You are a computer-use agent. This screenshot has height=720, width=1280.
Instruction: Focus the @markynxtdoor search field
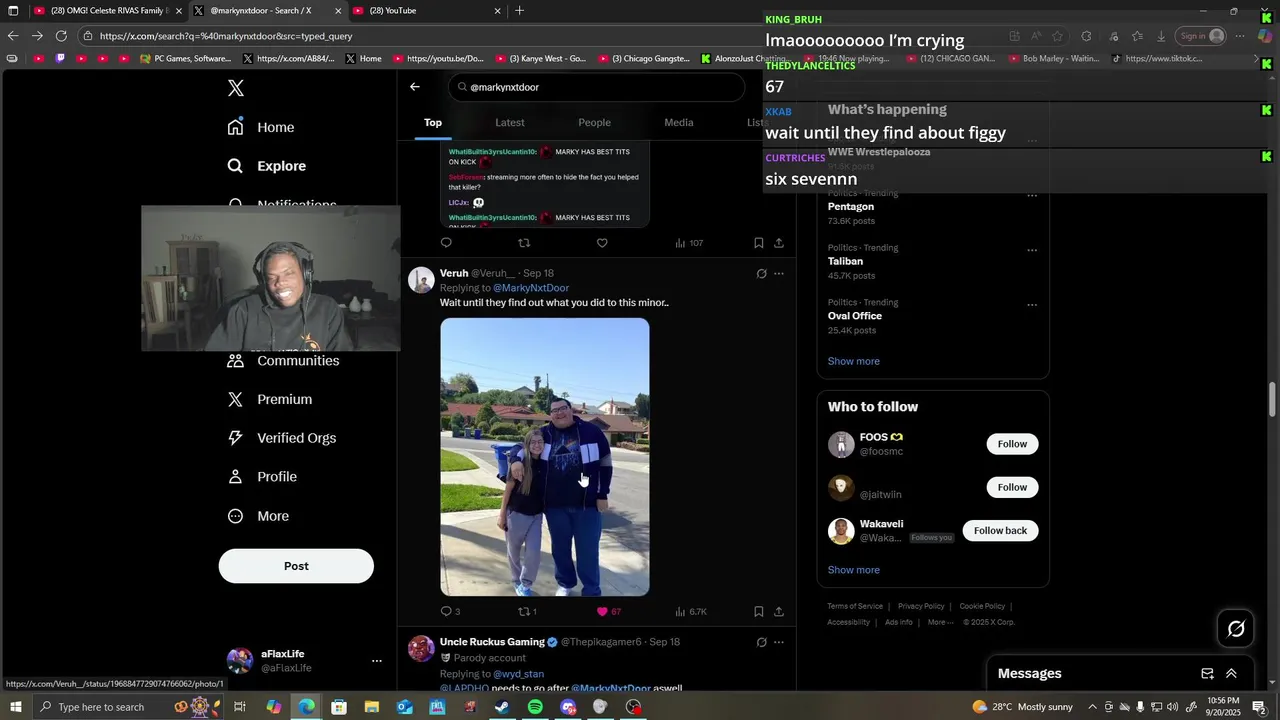click(597, 87)
